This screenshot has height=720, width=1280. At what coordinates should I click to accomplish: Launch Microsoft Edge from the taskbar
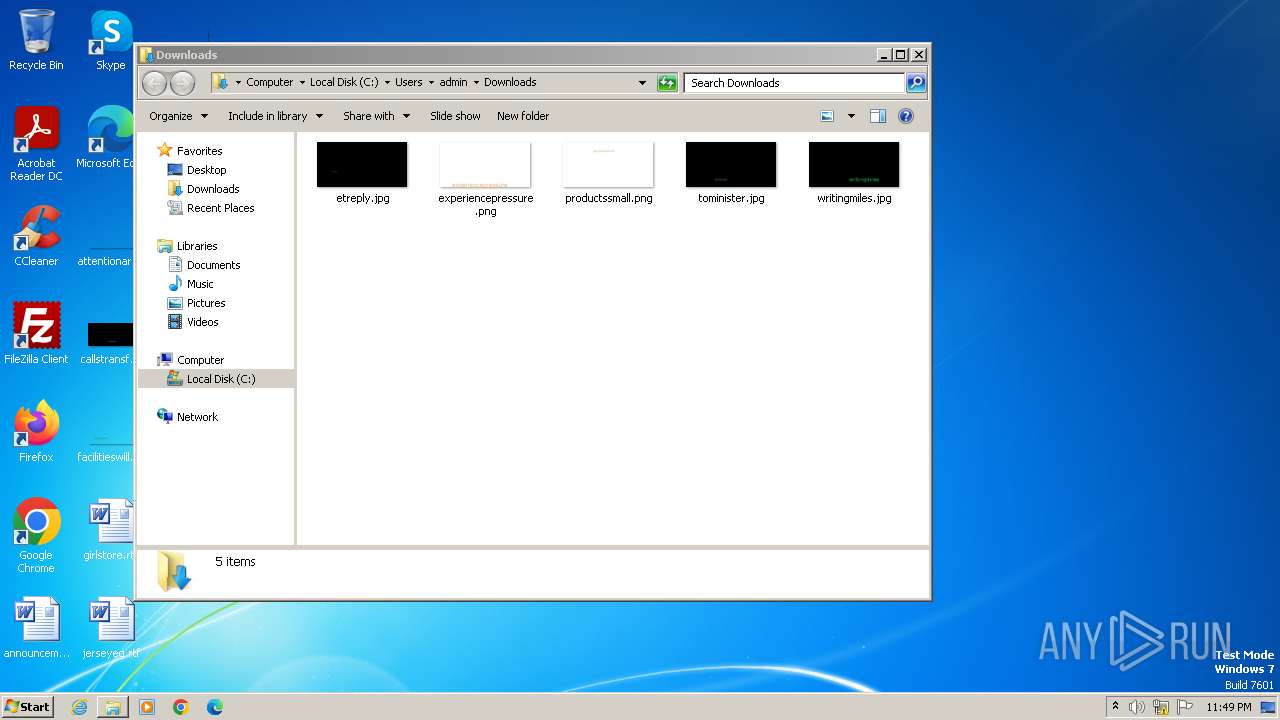coord(215,707)
